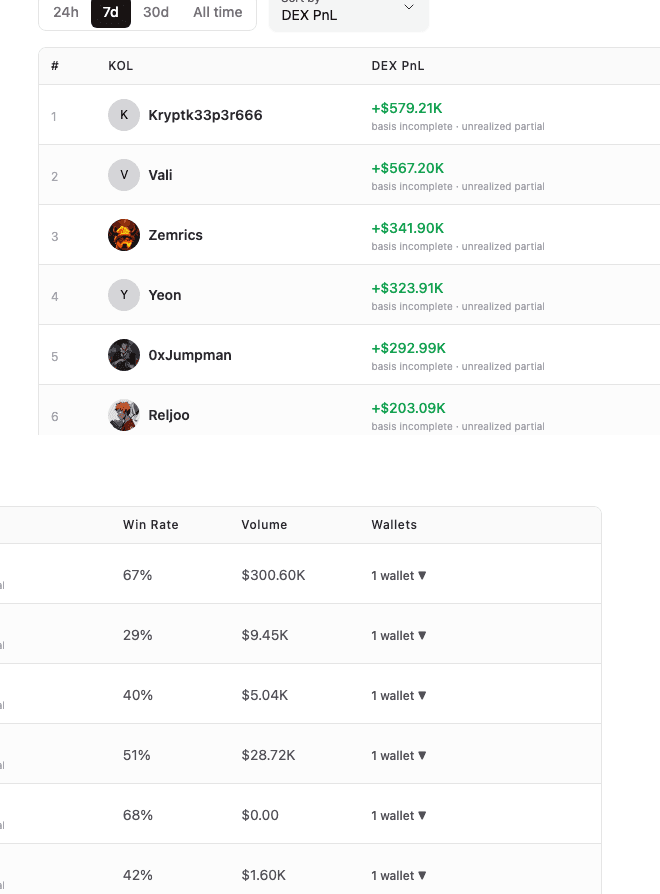Open the Vali KOL name
Viewport: 660px width, 894px height.
[160, 175]
